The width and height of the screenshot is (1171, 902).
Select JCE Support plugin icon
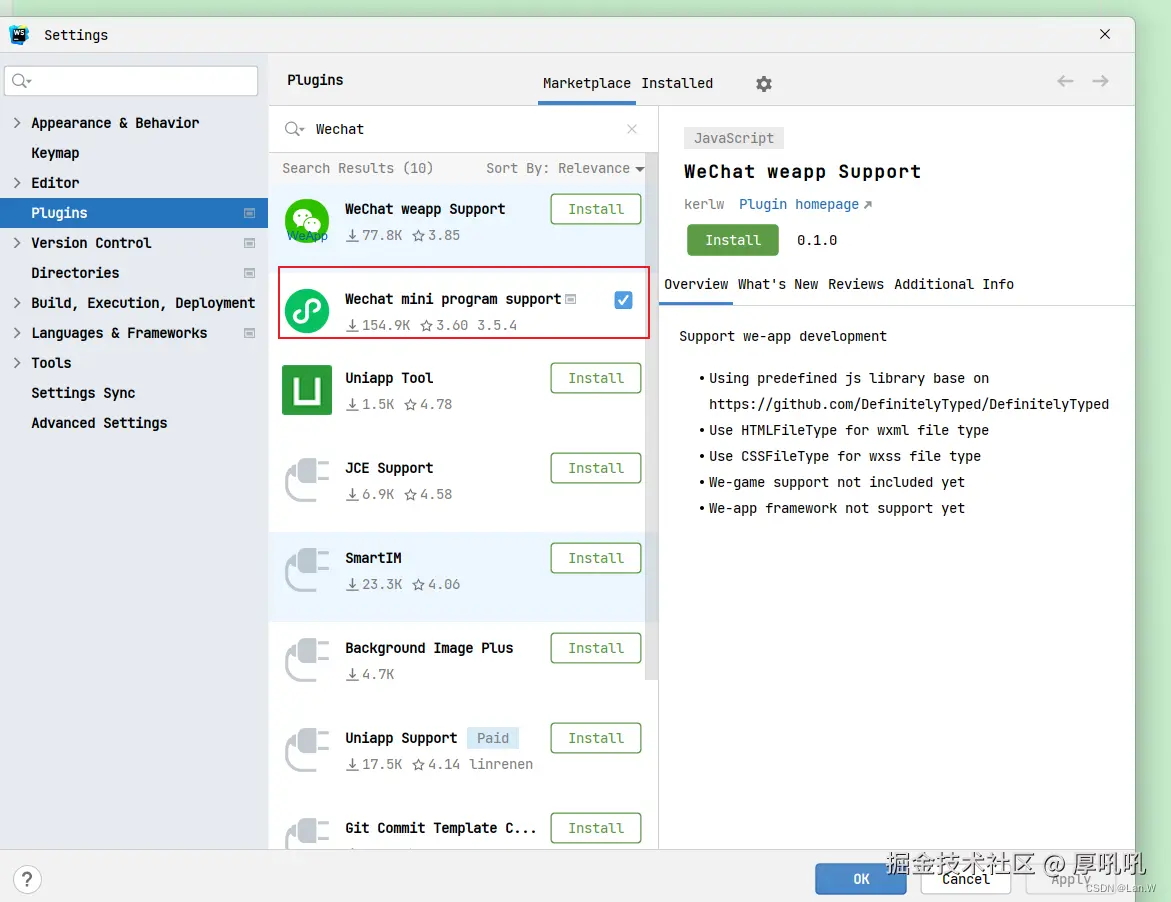(307, 480)
